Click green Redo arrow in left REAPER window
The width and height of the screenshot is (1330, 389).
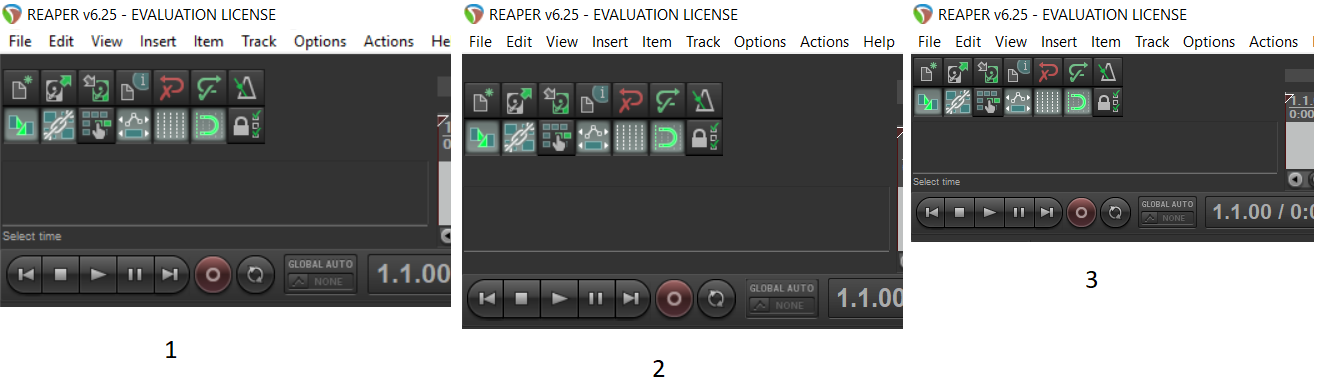[208, 88]
